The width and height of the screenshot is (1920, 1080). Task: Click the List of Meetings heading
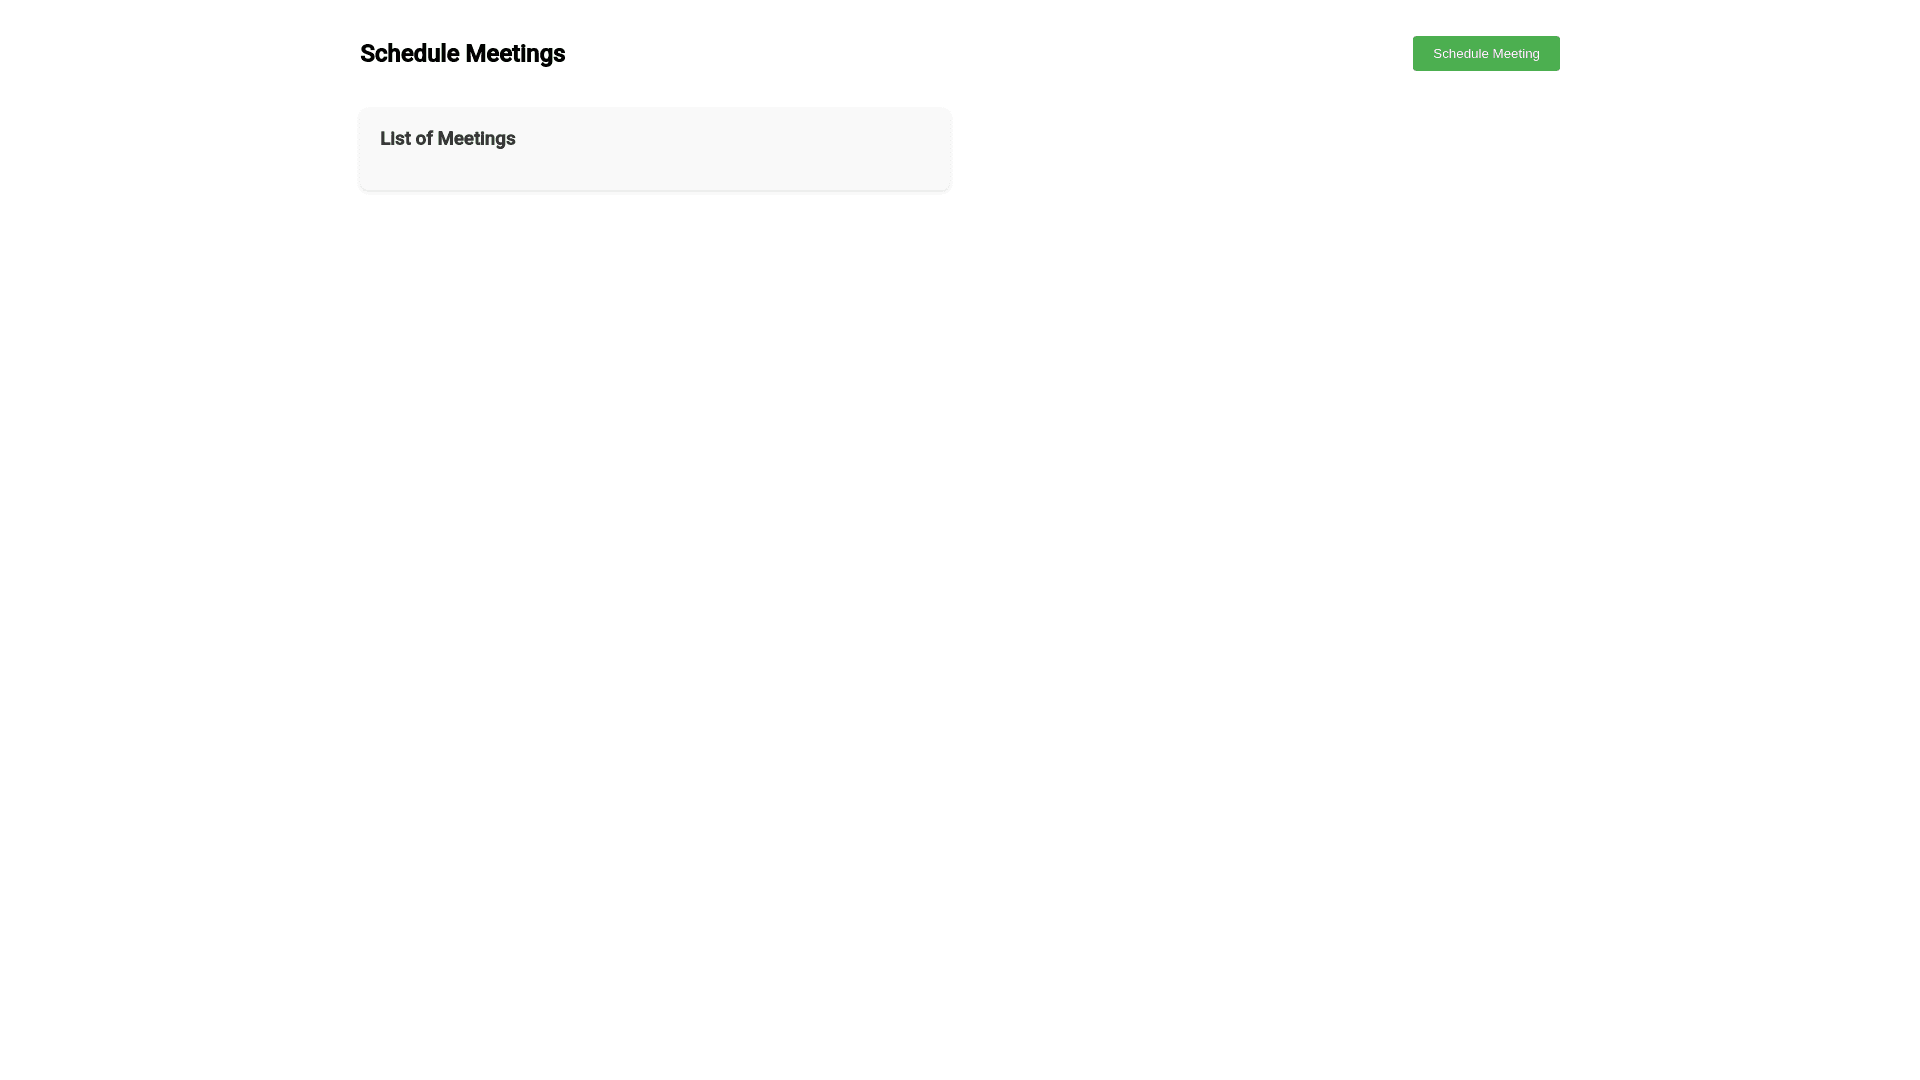coord(447,138)
